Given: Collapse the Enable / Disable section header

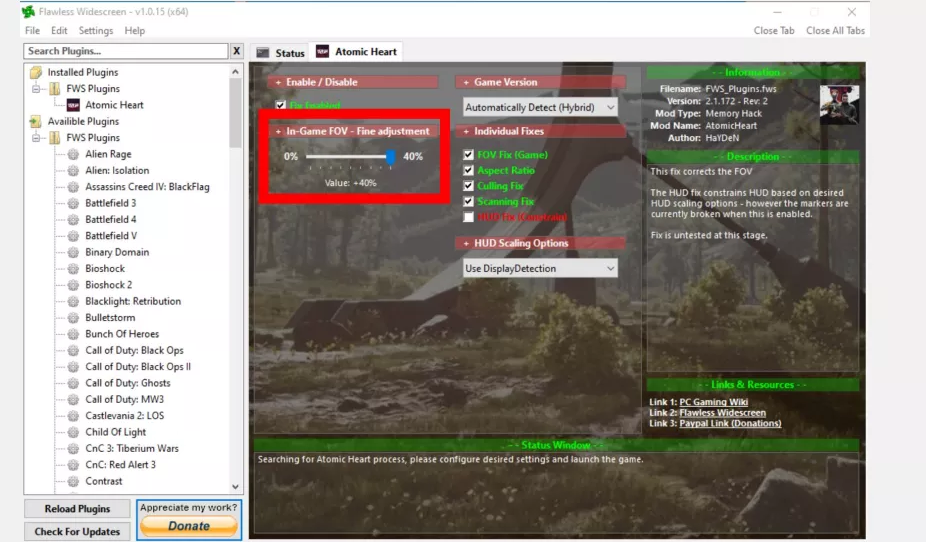Looking at the screenshot, I should pyautogui.click(x=353, y=82).
